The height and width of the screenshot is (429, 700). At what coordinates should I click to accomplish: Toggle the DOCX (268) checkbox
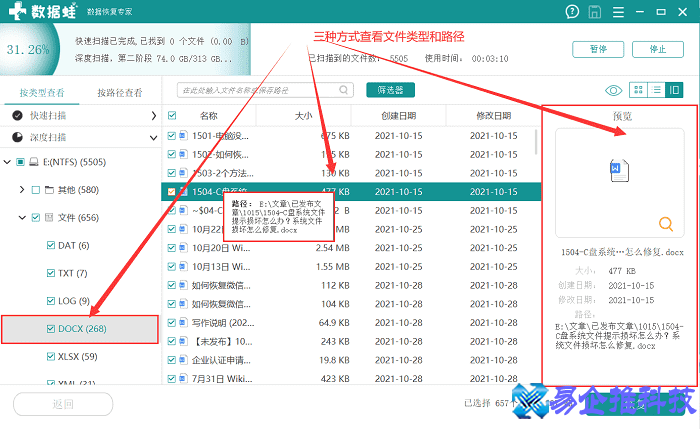(x=51, y=329)
